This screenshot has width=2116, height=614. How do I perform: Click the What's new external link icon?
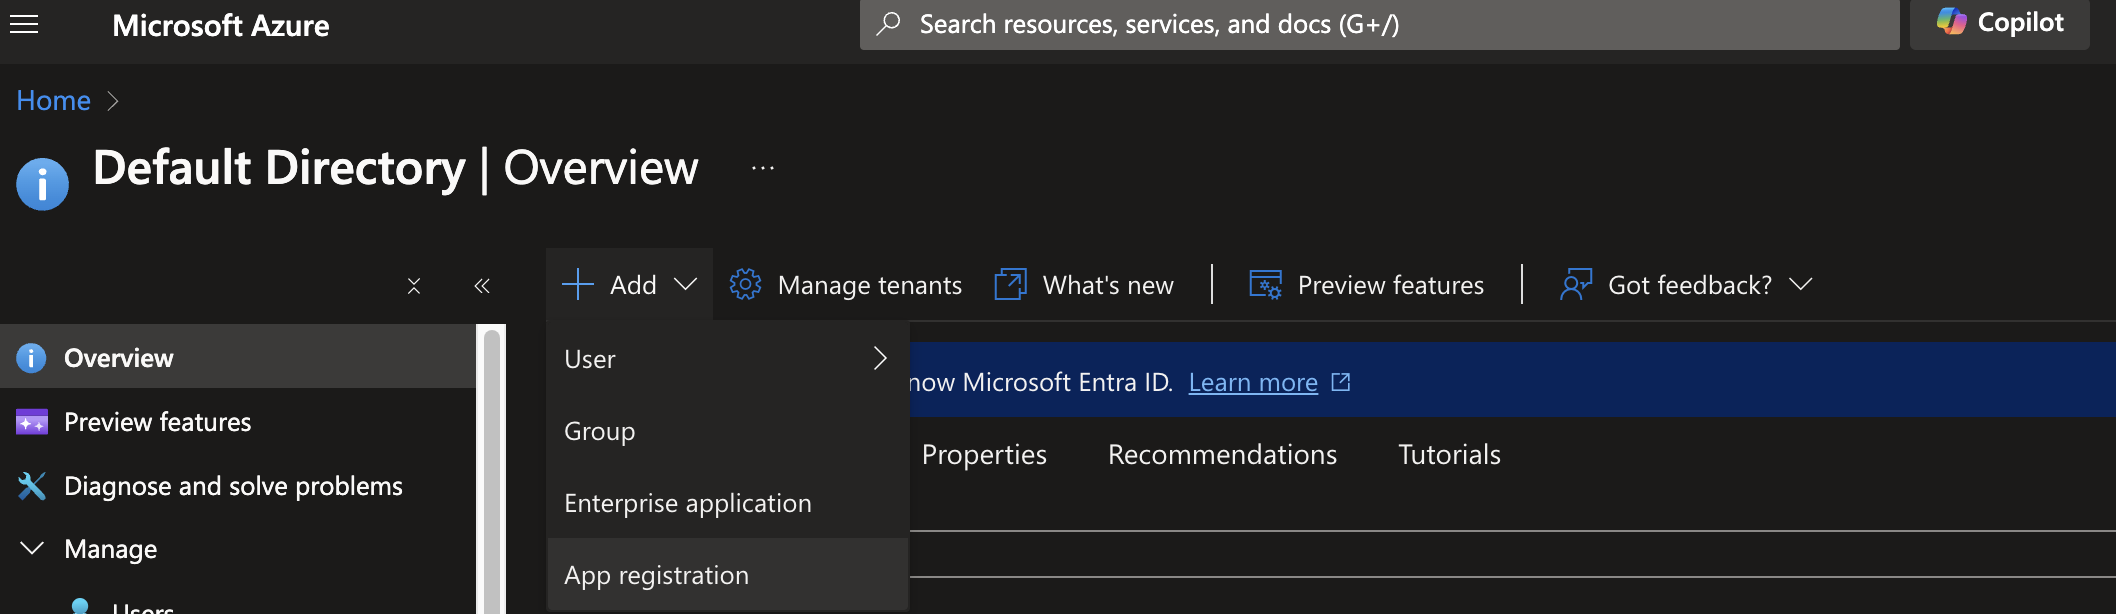(1010, 284)
